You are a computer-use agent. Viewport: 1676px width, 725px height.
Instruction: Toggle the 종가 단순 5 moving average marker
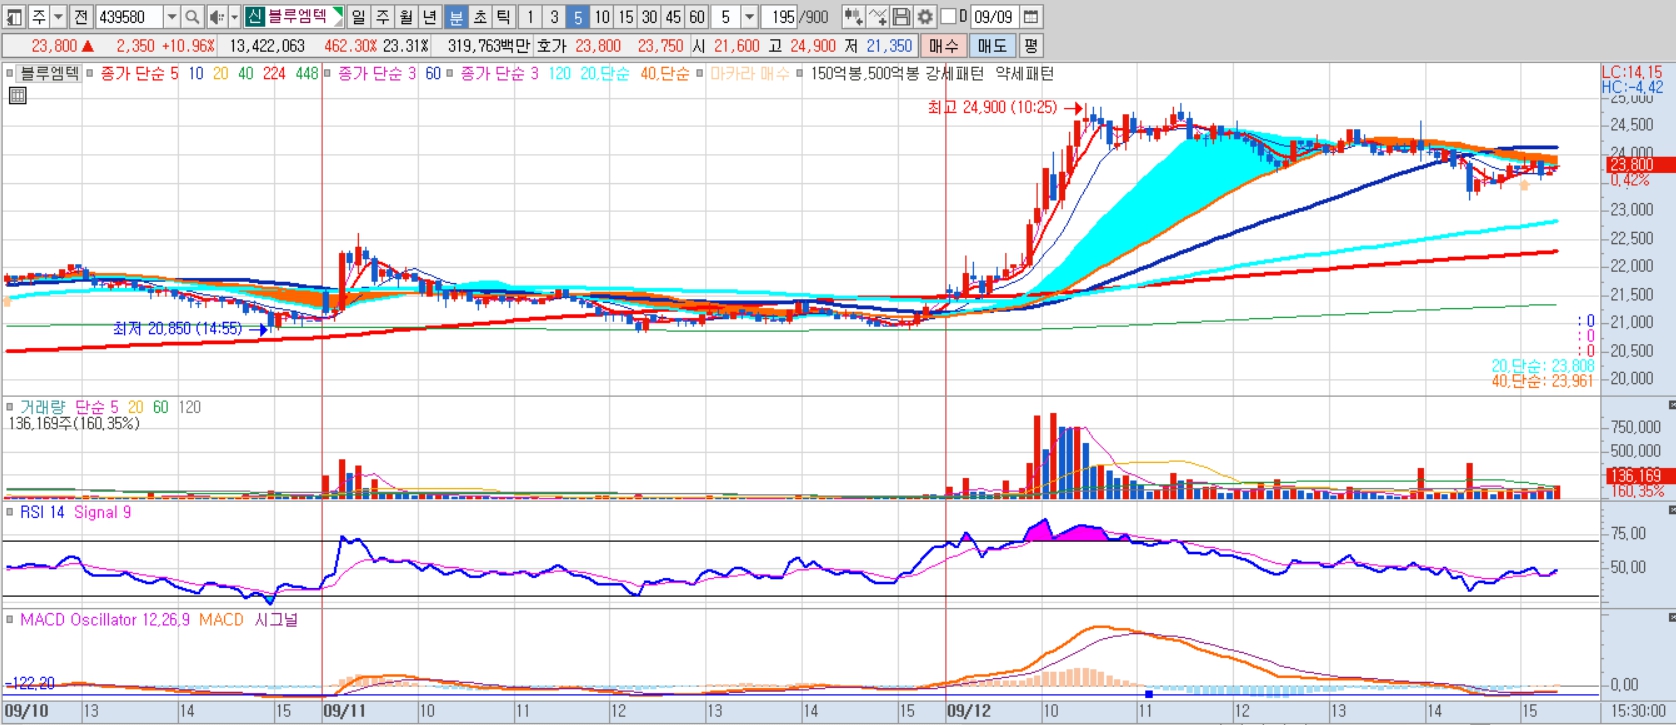coord(90,73)
